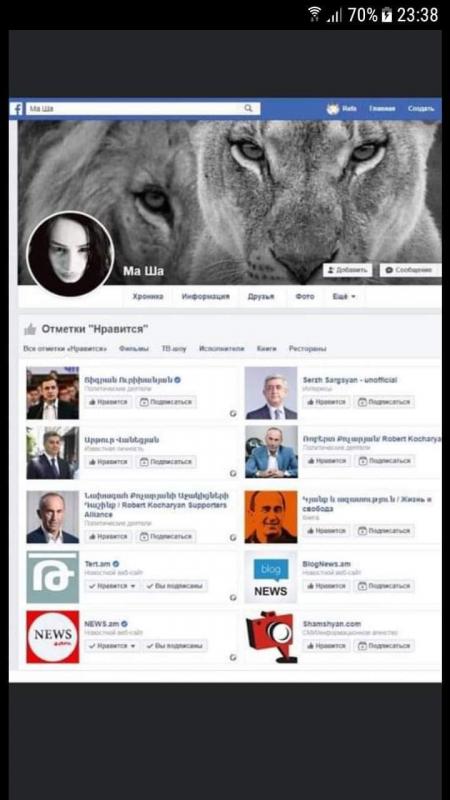Image resolution: width=450 pixels, height=800 pixels.
Task: Open the NEWS.am red logo
Action: (53, 637)
